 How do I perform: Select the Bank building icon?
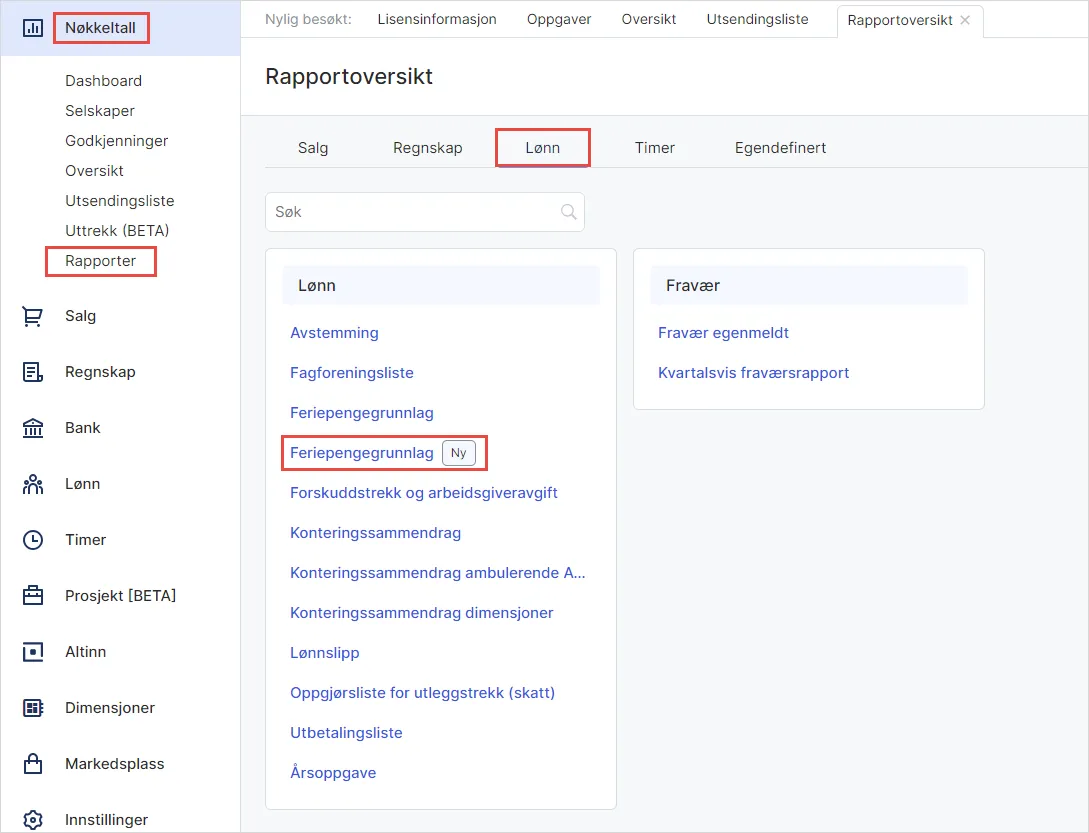pyautogui.click(x=33, y=427)
